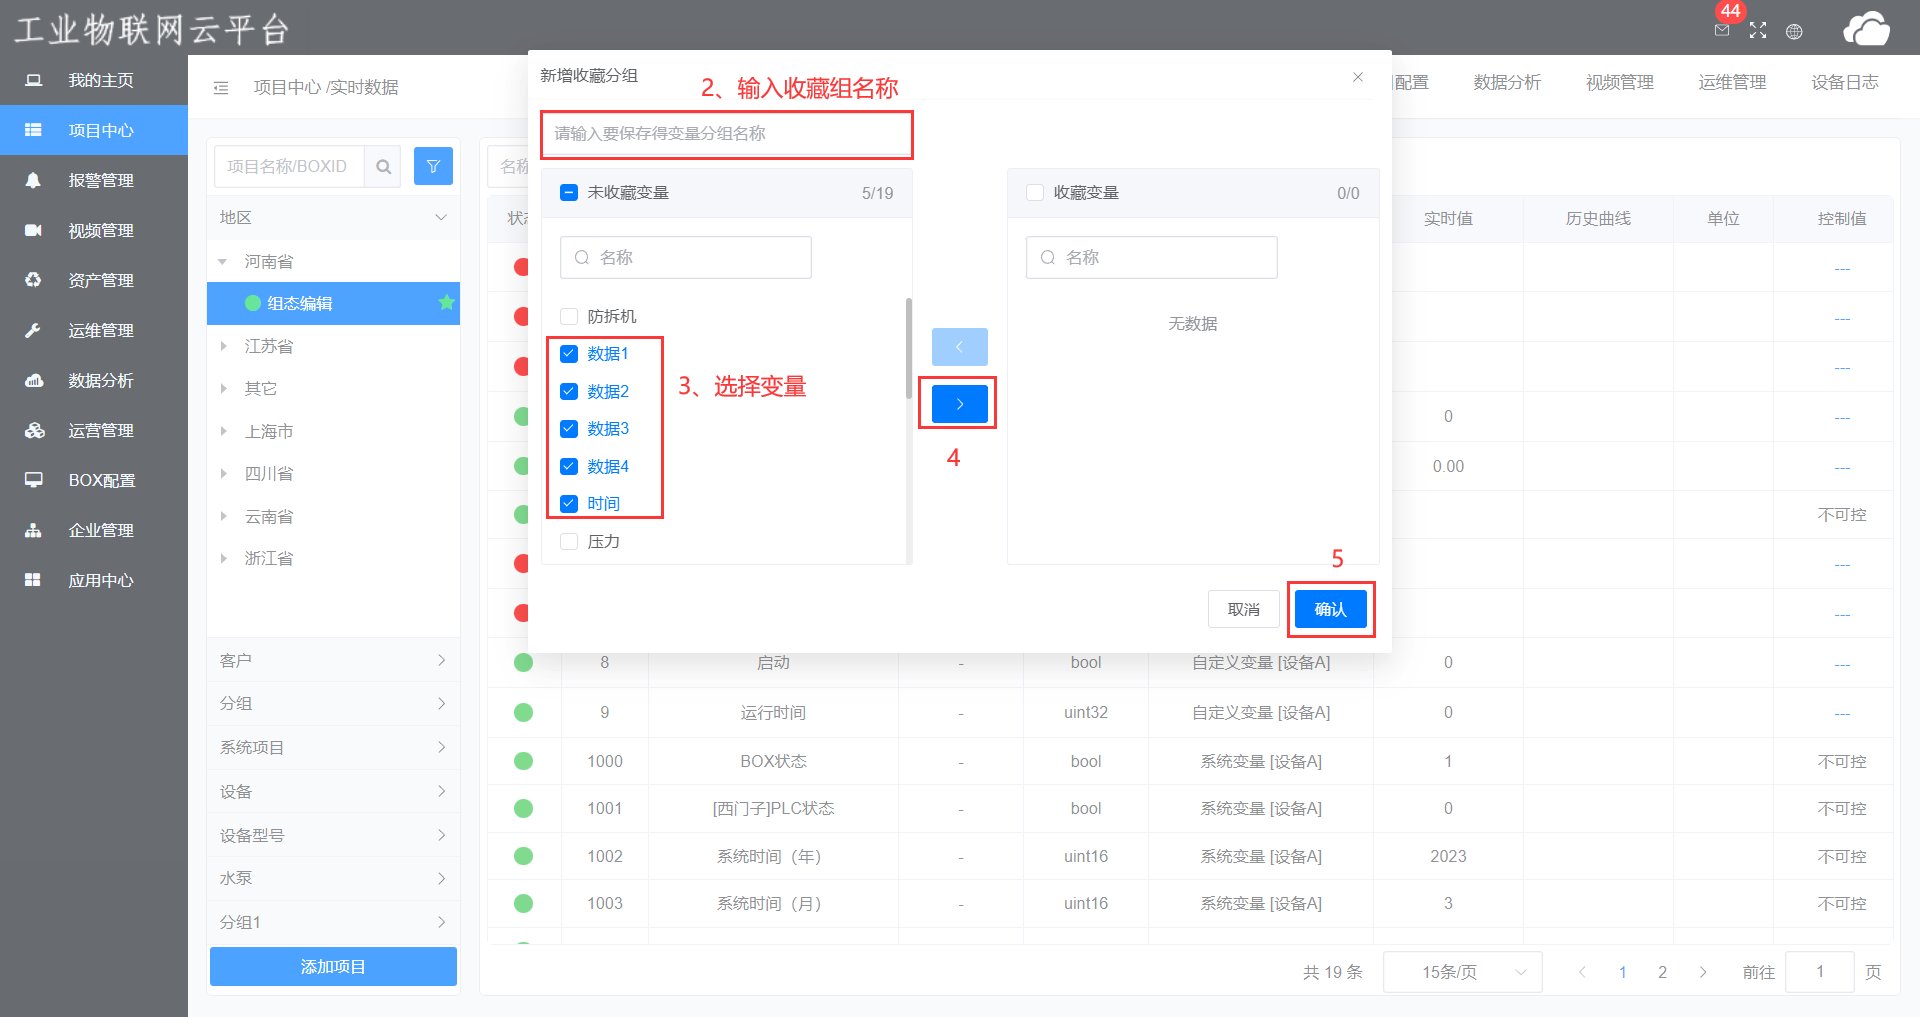Click the move-right transfer arrow button
1920x1017 pixels.
959,404
